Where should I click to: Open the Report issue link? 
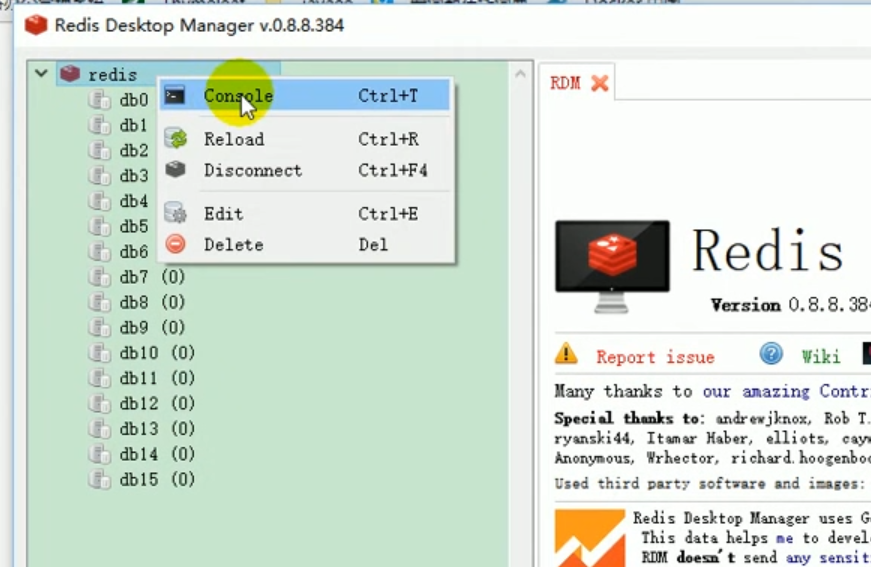655,357
